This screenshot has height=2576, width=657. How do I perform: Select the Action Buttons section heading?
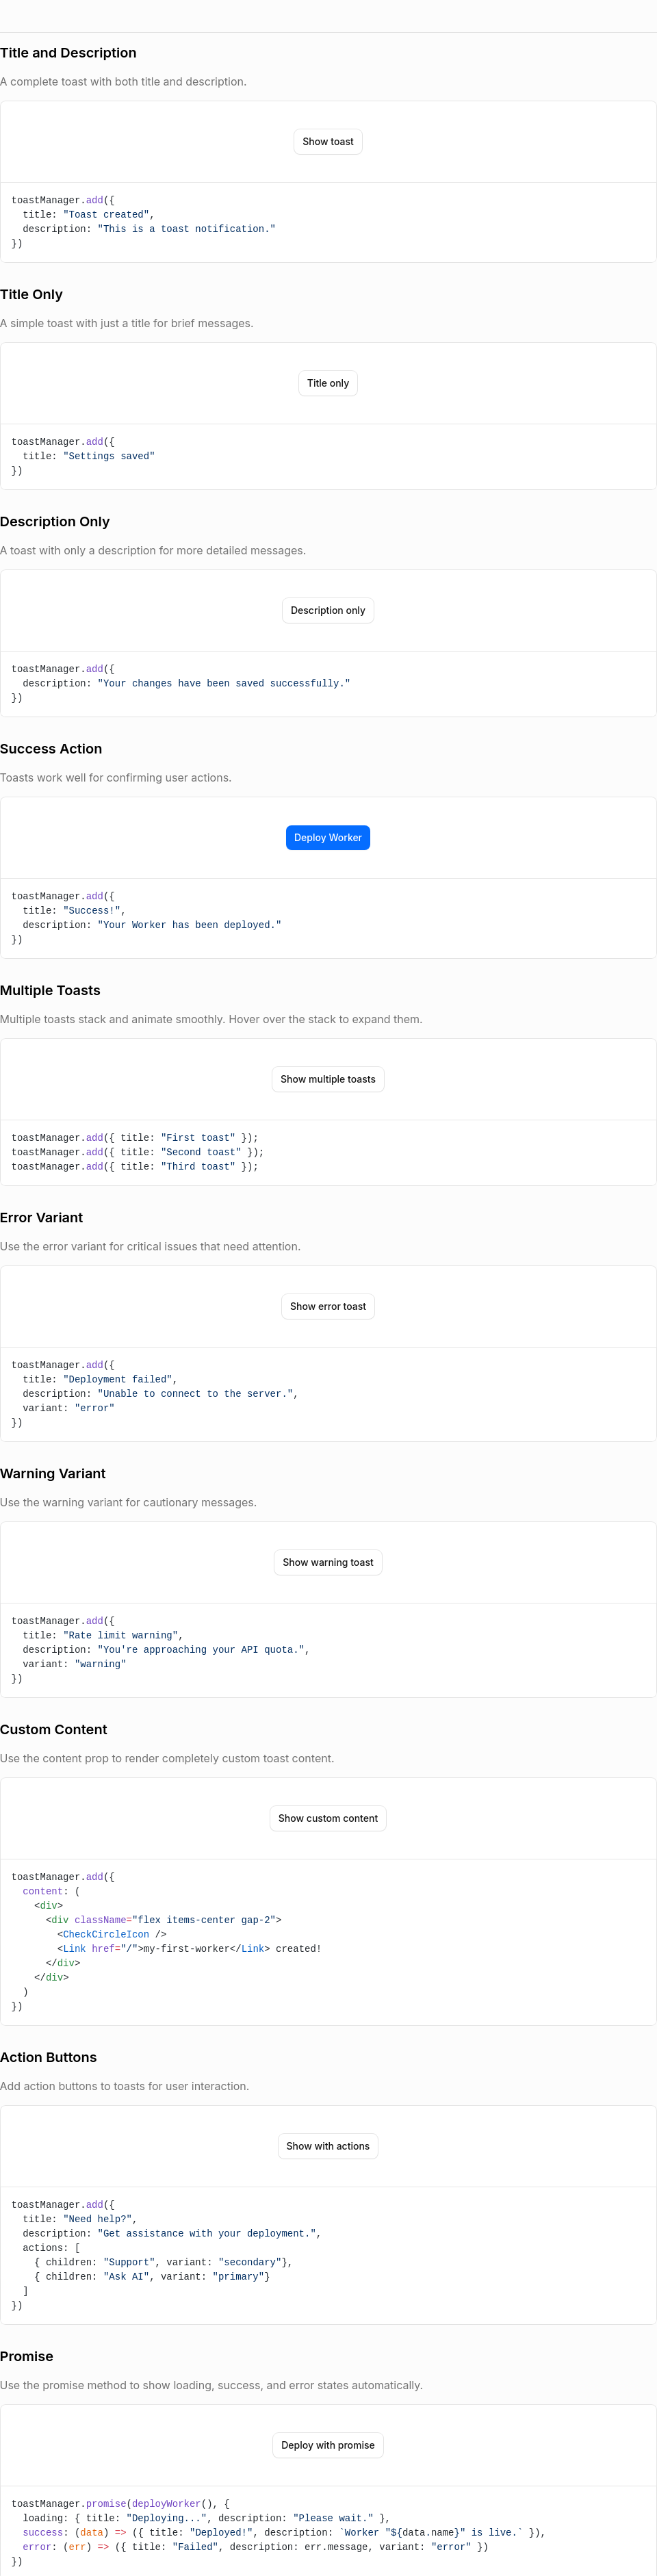(x=49, y=2057)
